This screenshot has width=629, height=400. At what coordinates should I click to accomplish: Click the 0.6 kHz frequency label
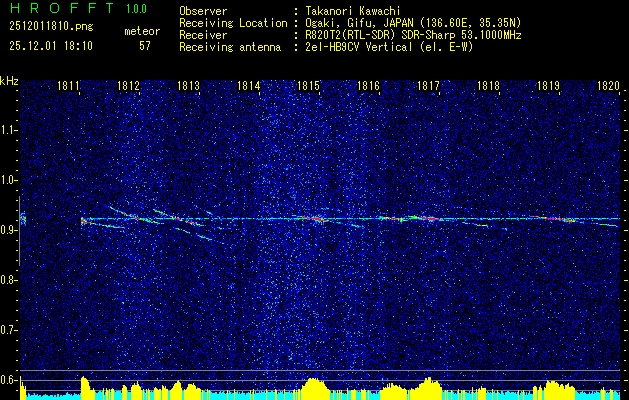[x=9, y=380]
